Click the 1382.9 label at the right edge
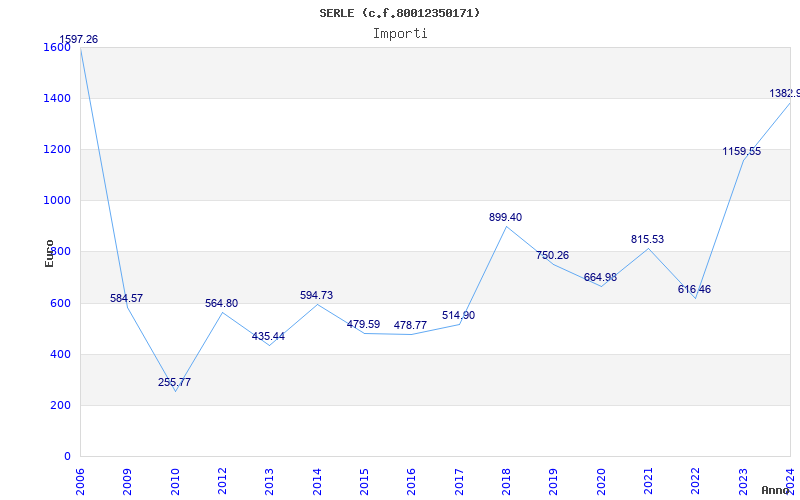800x500 pixels. click(x=785, y=93)
